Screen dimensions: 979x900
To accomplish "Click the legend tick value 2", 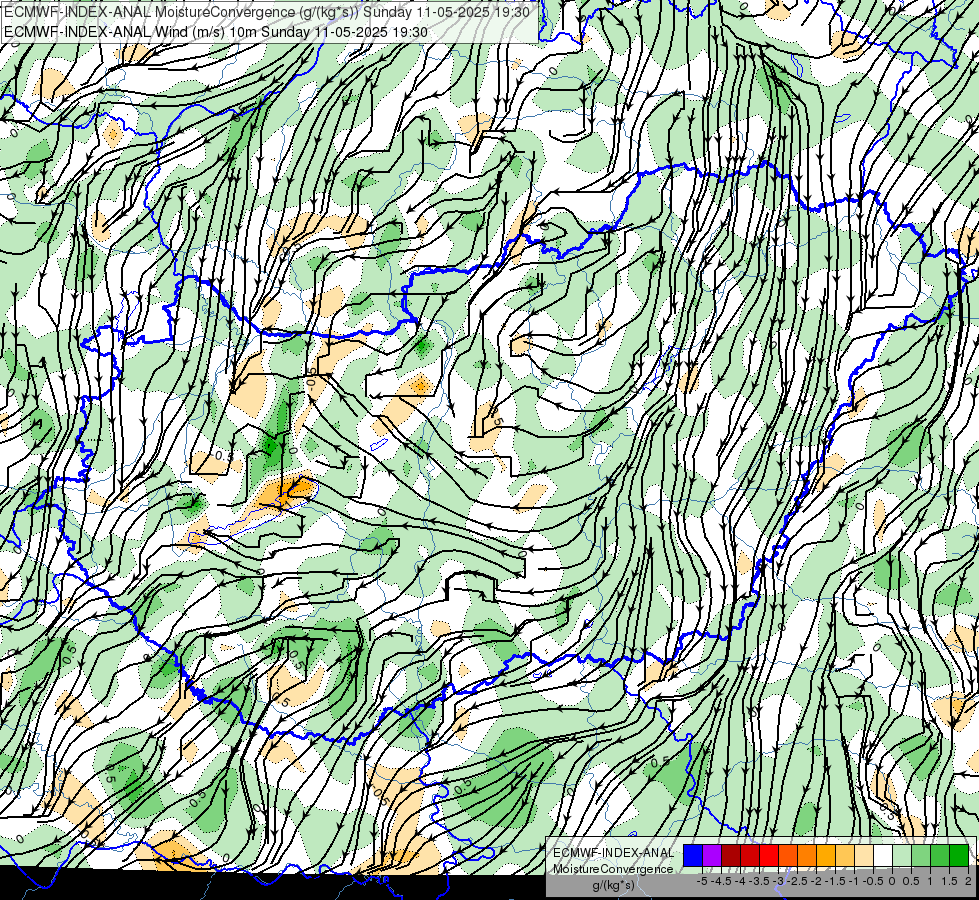I will click(x=968, y=881).
